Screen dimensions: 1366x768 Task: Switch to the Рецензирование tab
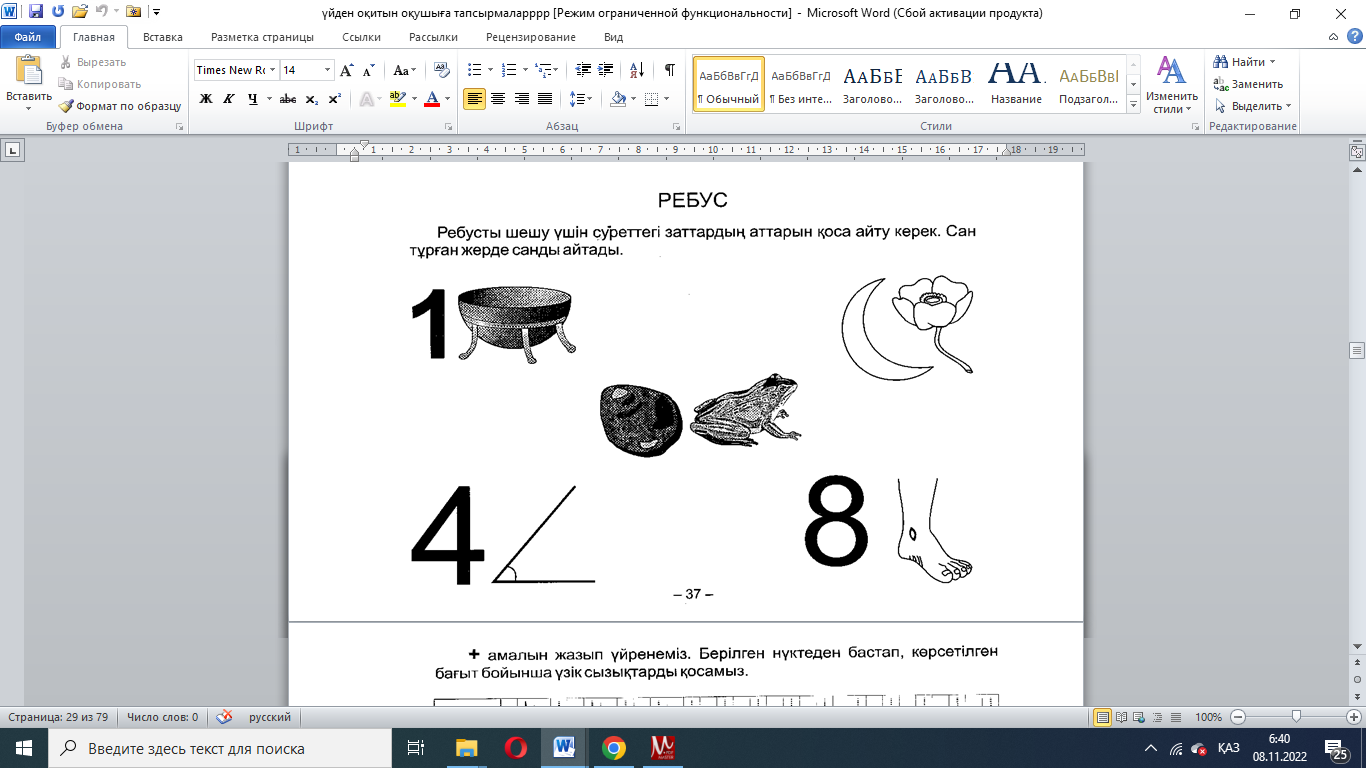click(x=531, y=37)
